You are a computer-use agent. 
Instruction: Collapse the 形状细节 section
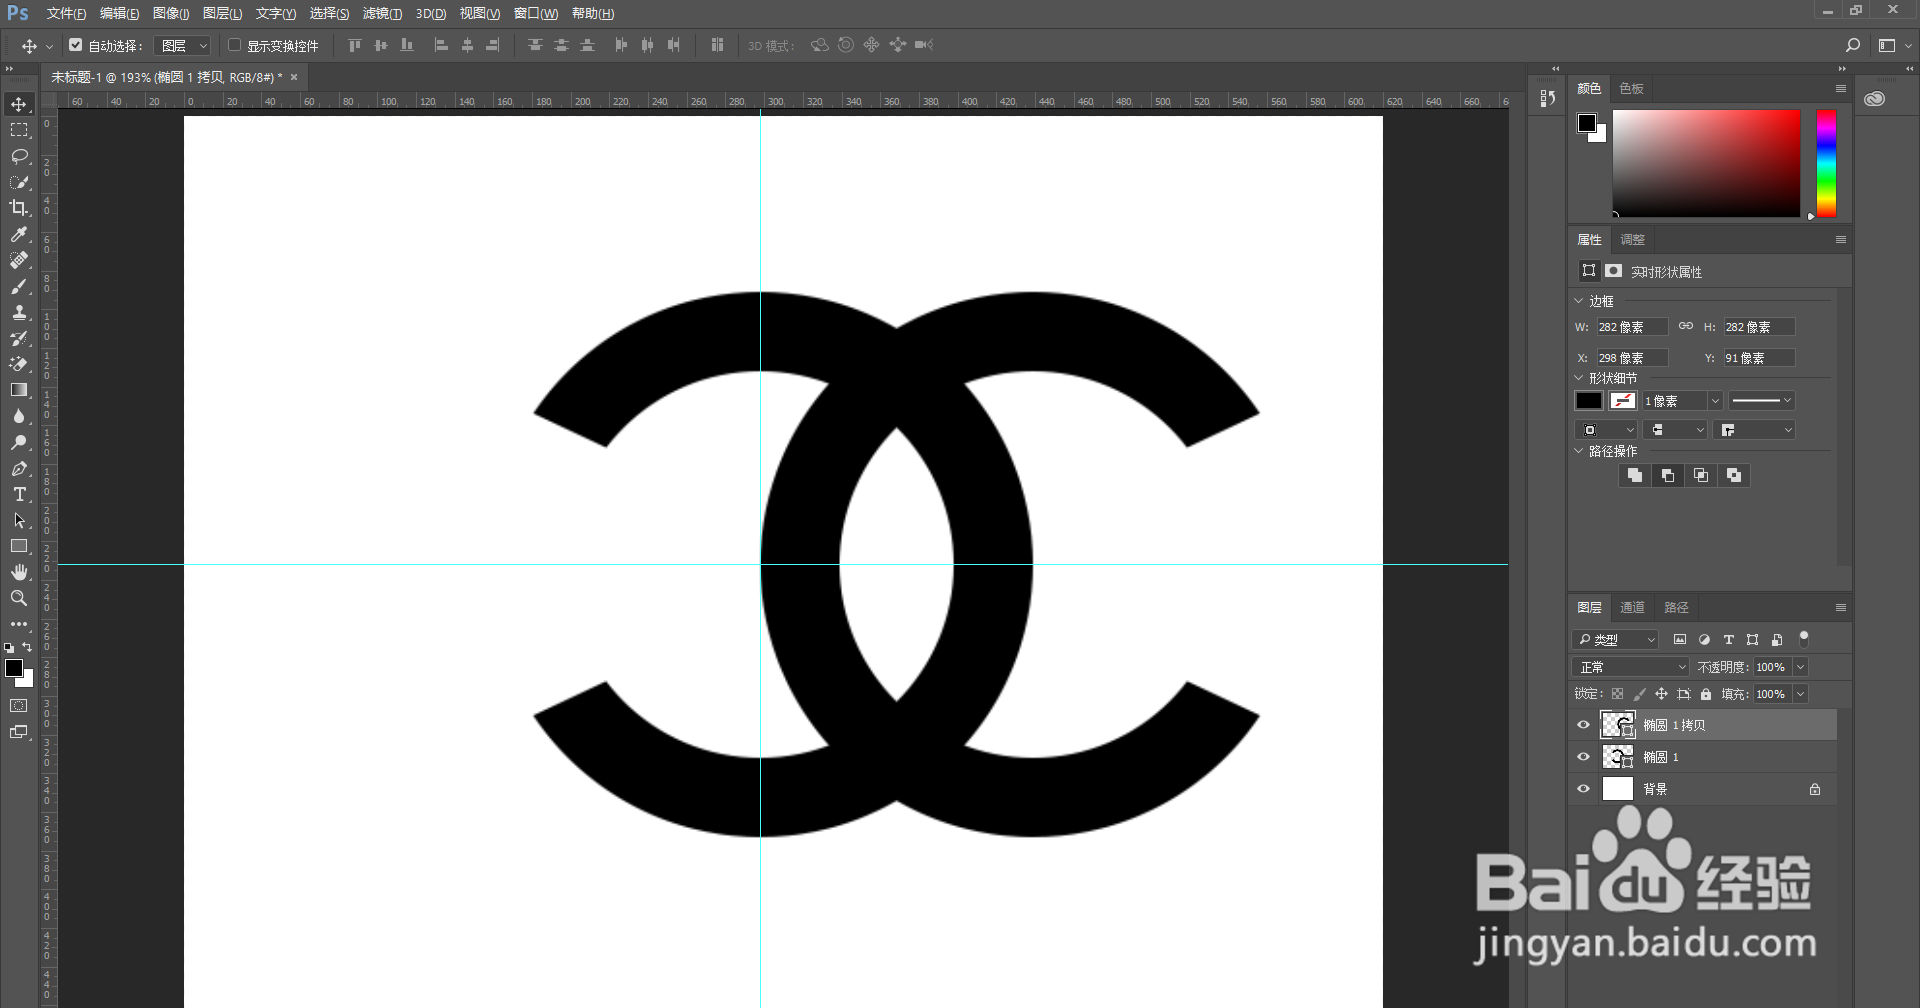(x=1579, y=377)
